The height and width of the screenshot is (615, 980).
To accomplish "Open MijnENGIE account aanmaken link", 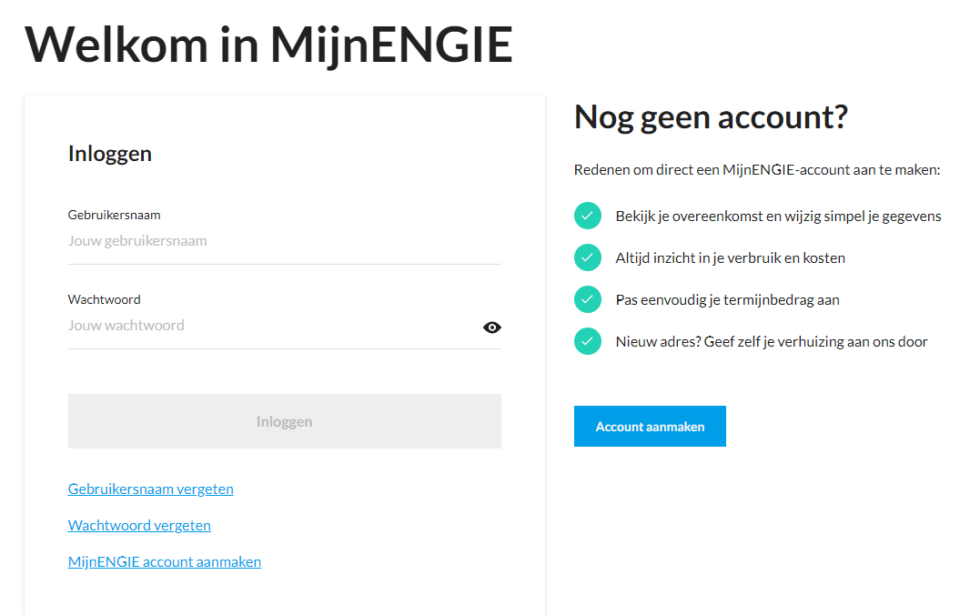I will point(164,561).
